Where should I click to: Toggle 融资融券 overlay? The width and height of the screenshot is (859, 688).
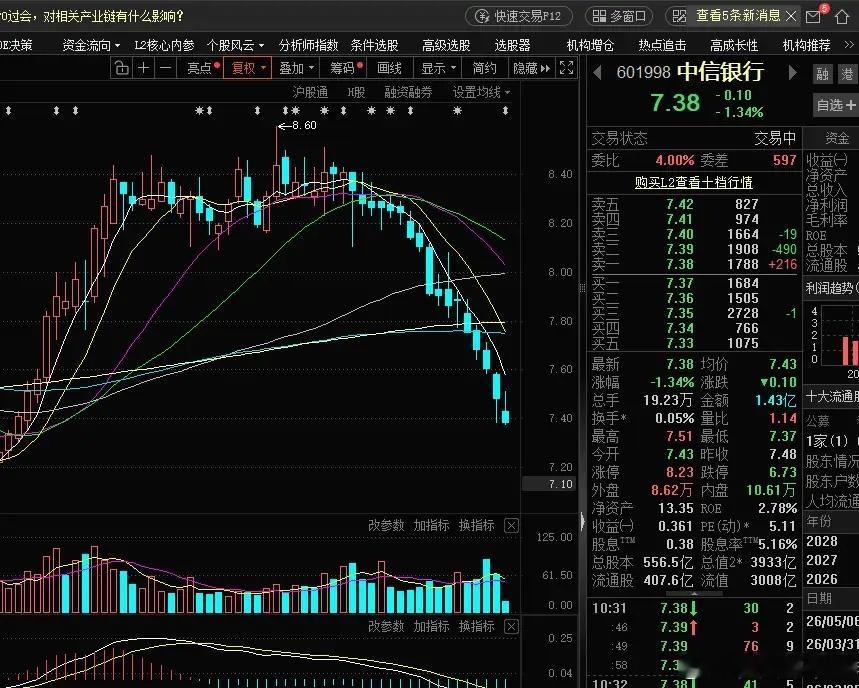(408, 93)
